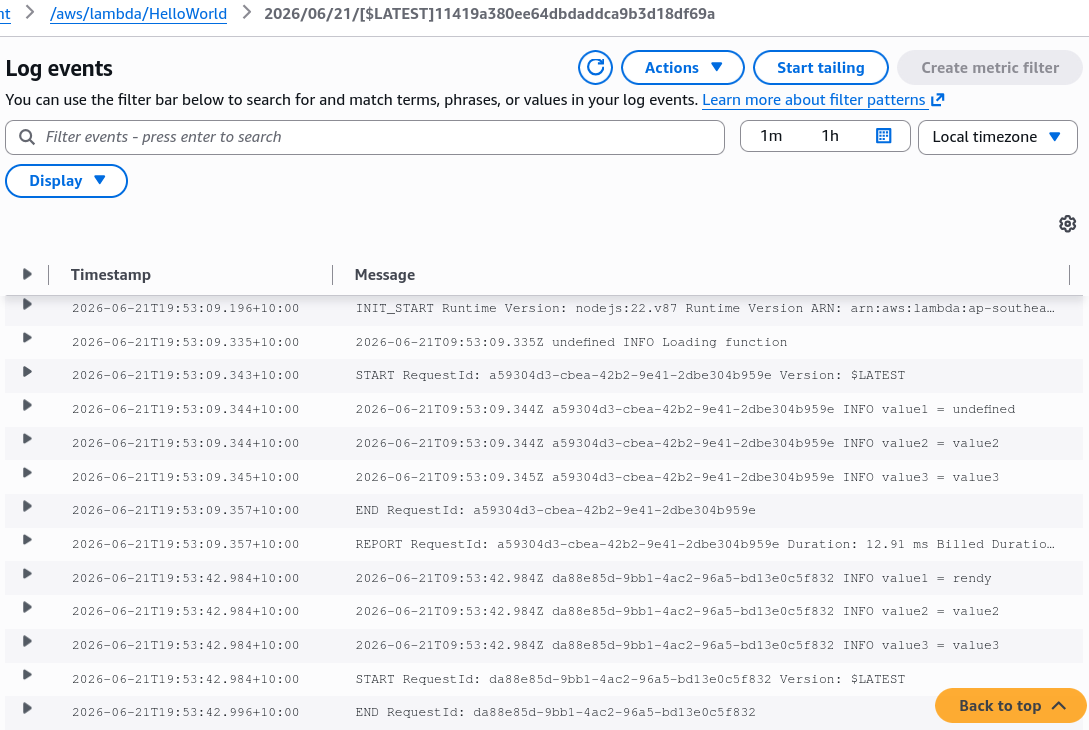Expand the 19:53:42.984 'value3 = value3' row
The width and height of the screenshot is (1089, 730).
coord(27,641)
